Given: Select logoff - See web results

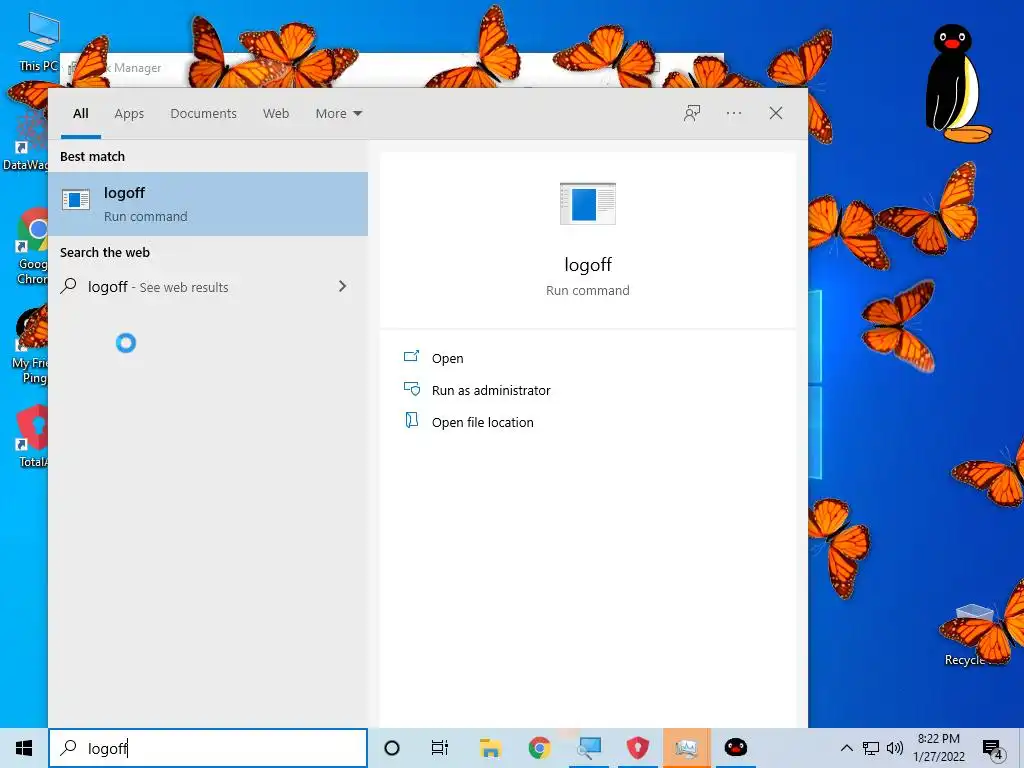Looking at the screenshot, I should pyautogui.click(x=208, y=287).
